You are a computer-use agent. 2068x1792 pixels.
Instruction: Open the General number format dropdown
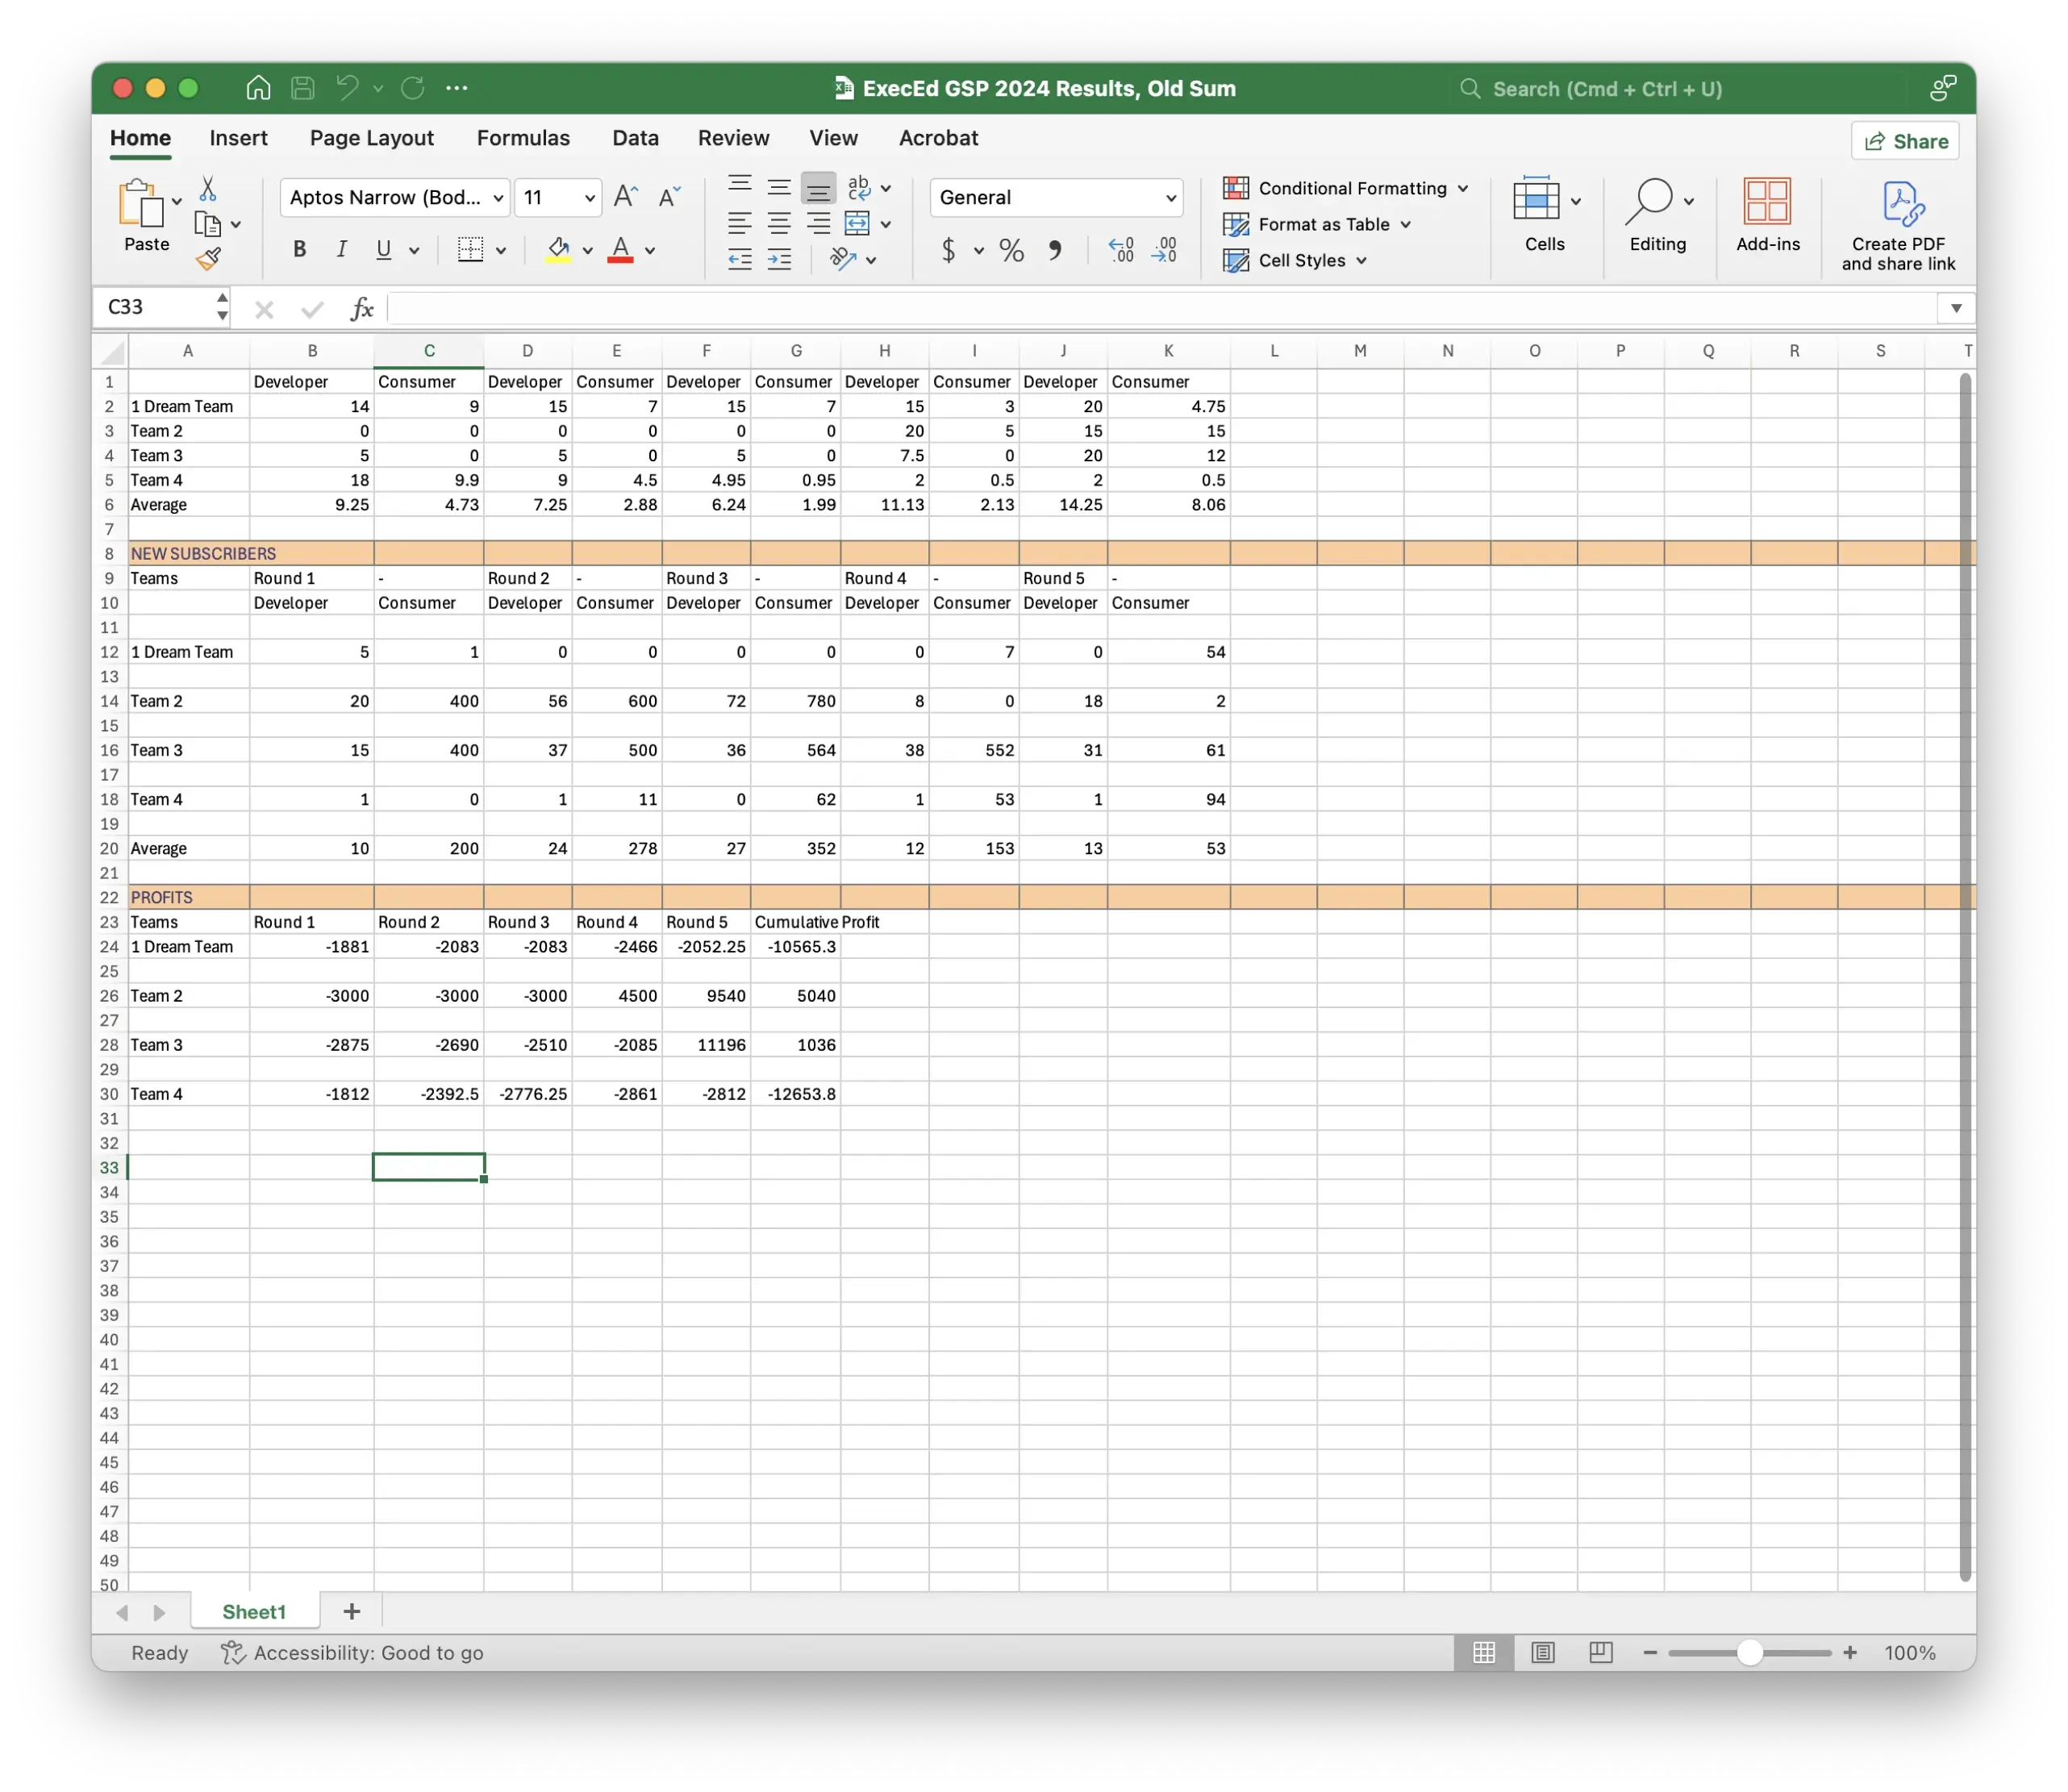(x=1056, y=197)
